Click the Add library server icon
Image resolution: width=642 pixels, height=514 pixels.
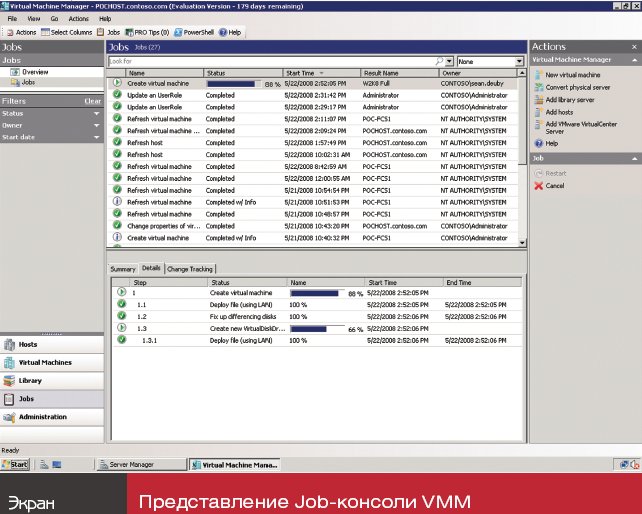pyautogui.click(x=538, y=101)
